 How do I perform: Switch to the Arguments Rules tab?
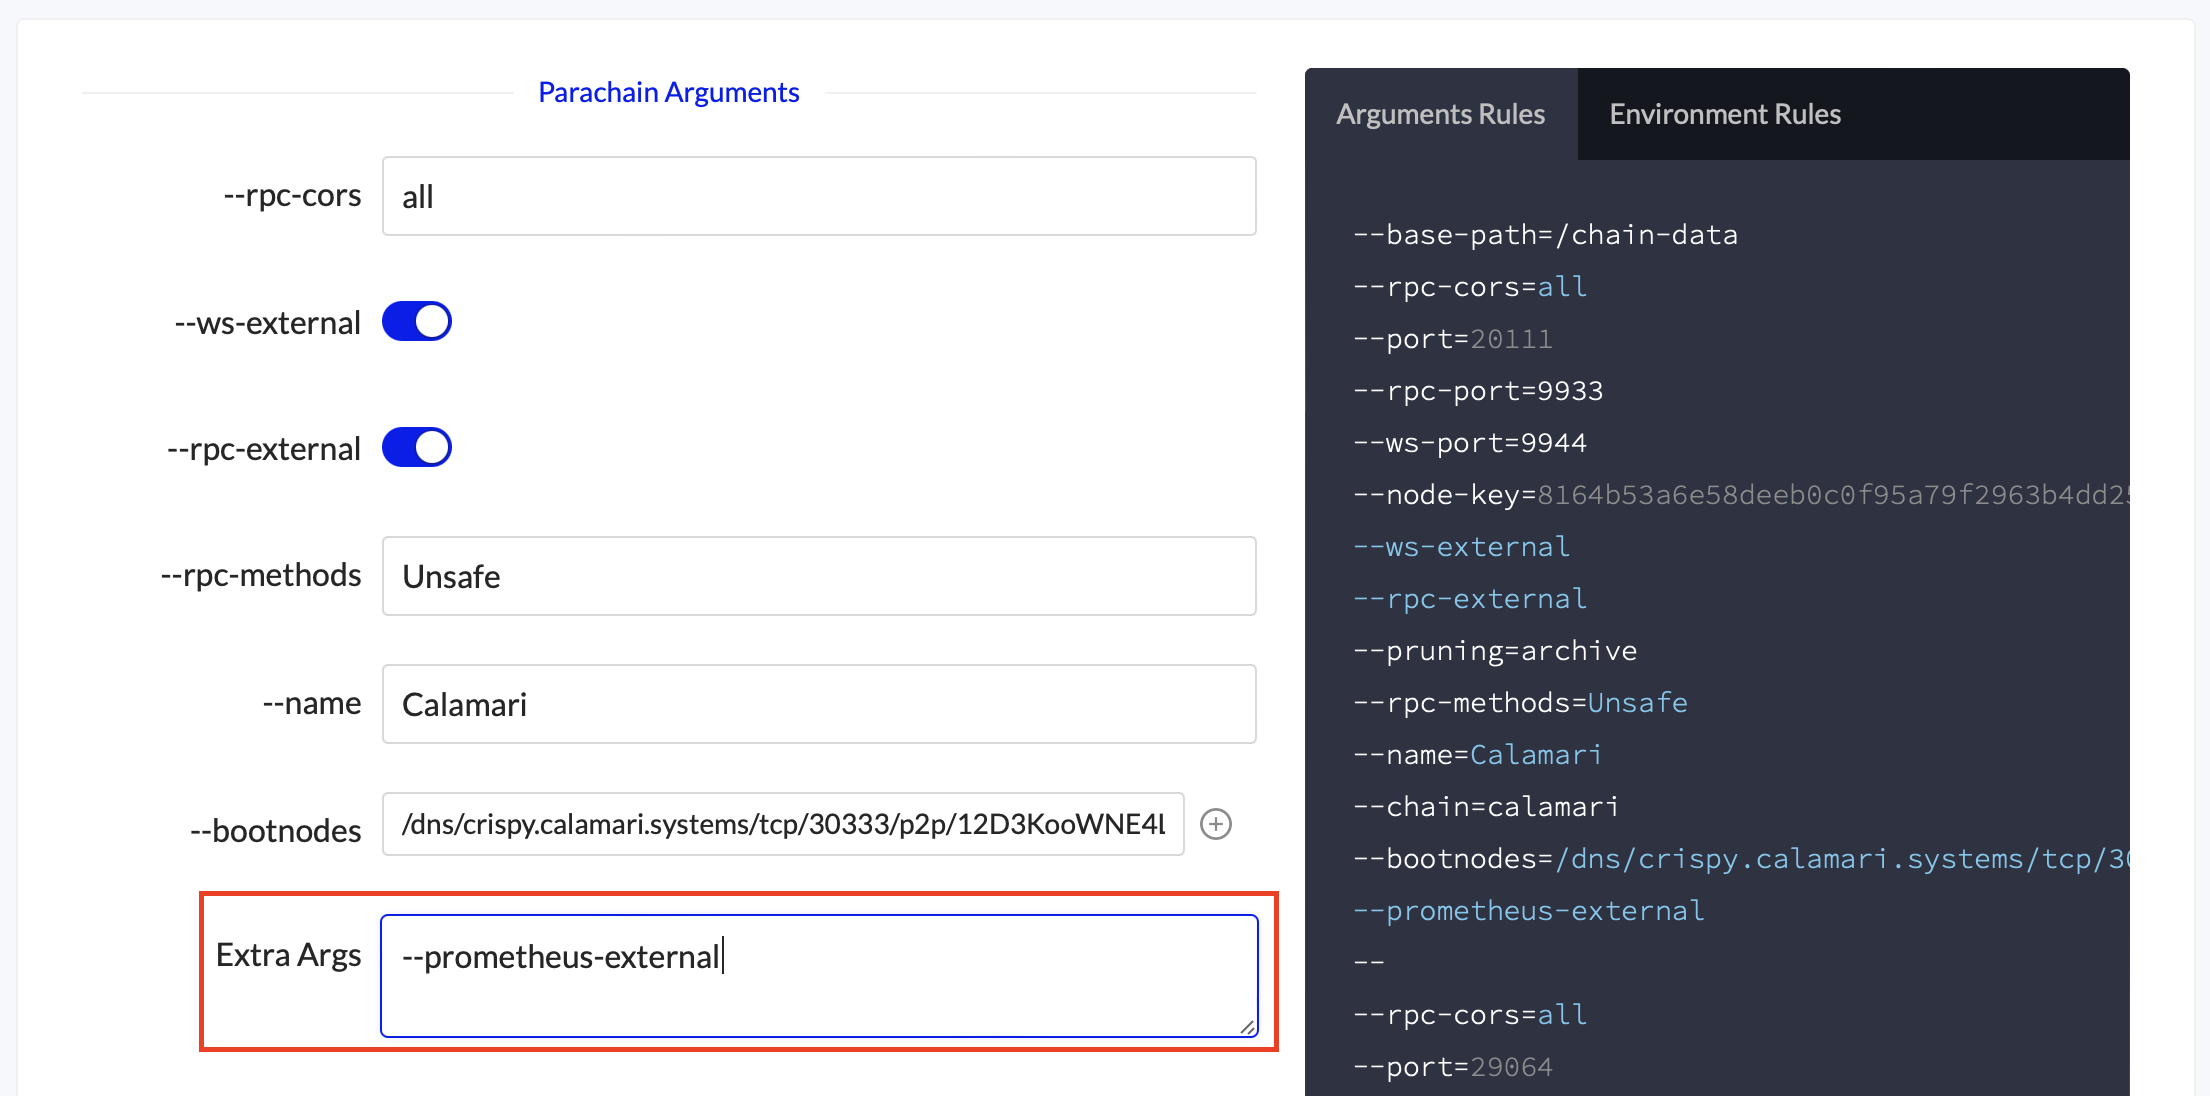coord(1440,114)
